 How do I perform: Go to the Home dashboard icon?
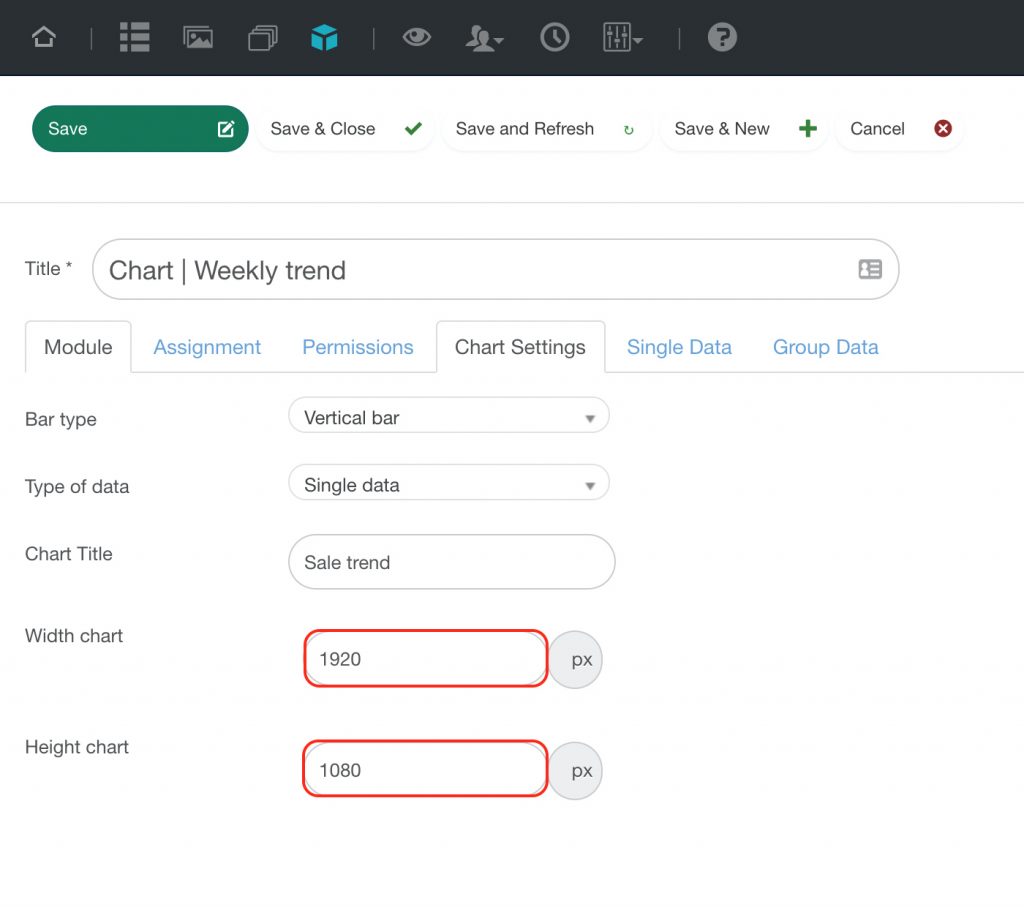click(44, 37)
